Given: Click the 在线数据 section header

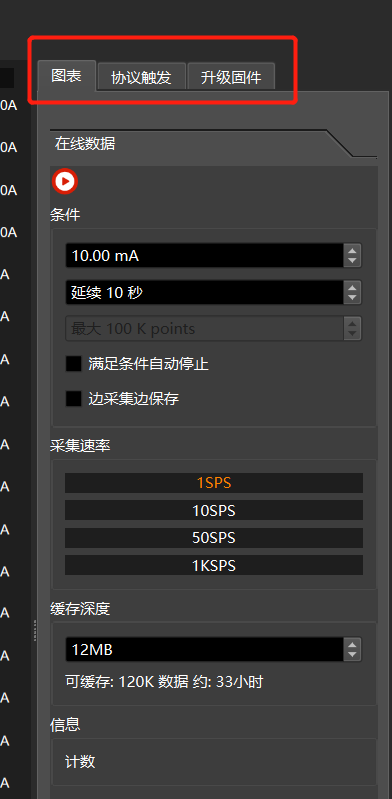Looking at the screenshot, I should pyautogui.click(x=85, y=144).
